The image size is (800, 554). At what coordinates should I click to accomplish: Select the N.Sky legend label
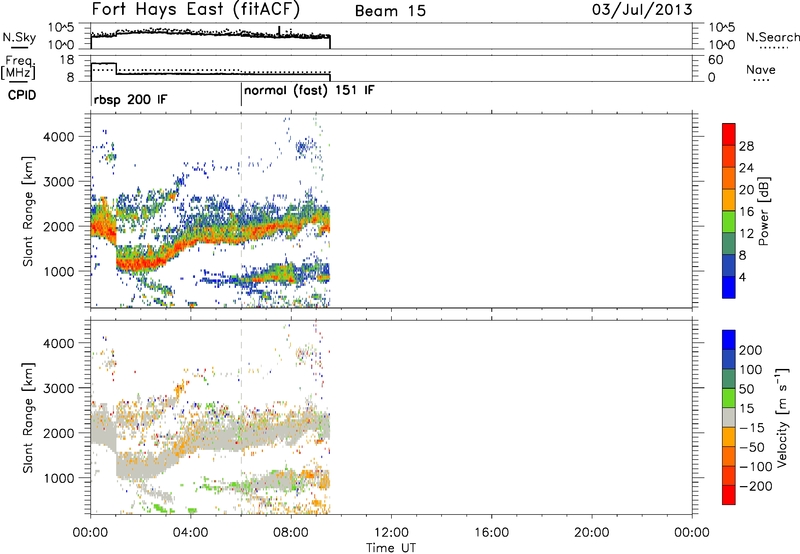[x=19, y=37]
